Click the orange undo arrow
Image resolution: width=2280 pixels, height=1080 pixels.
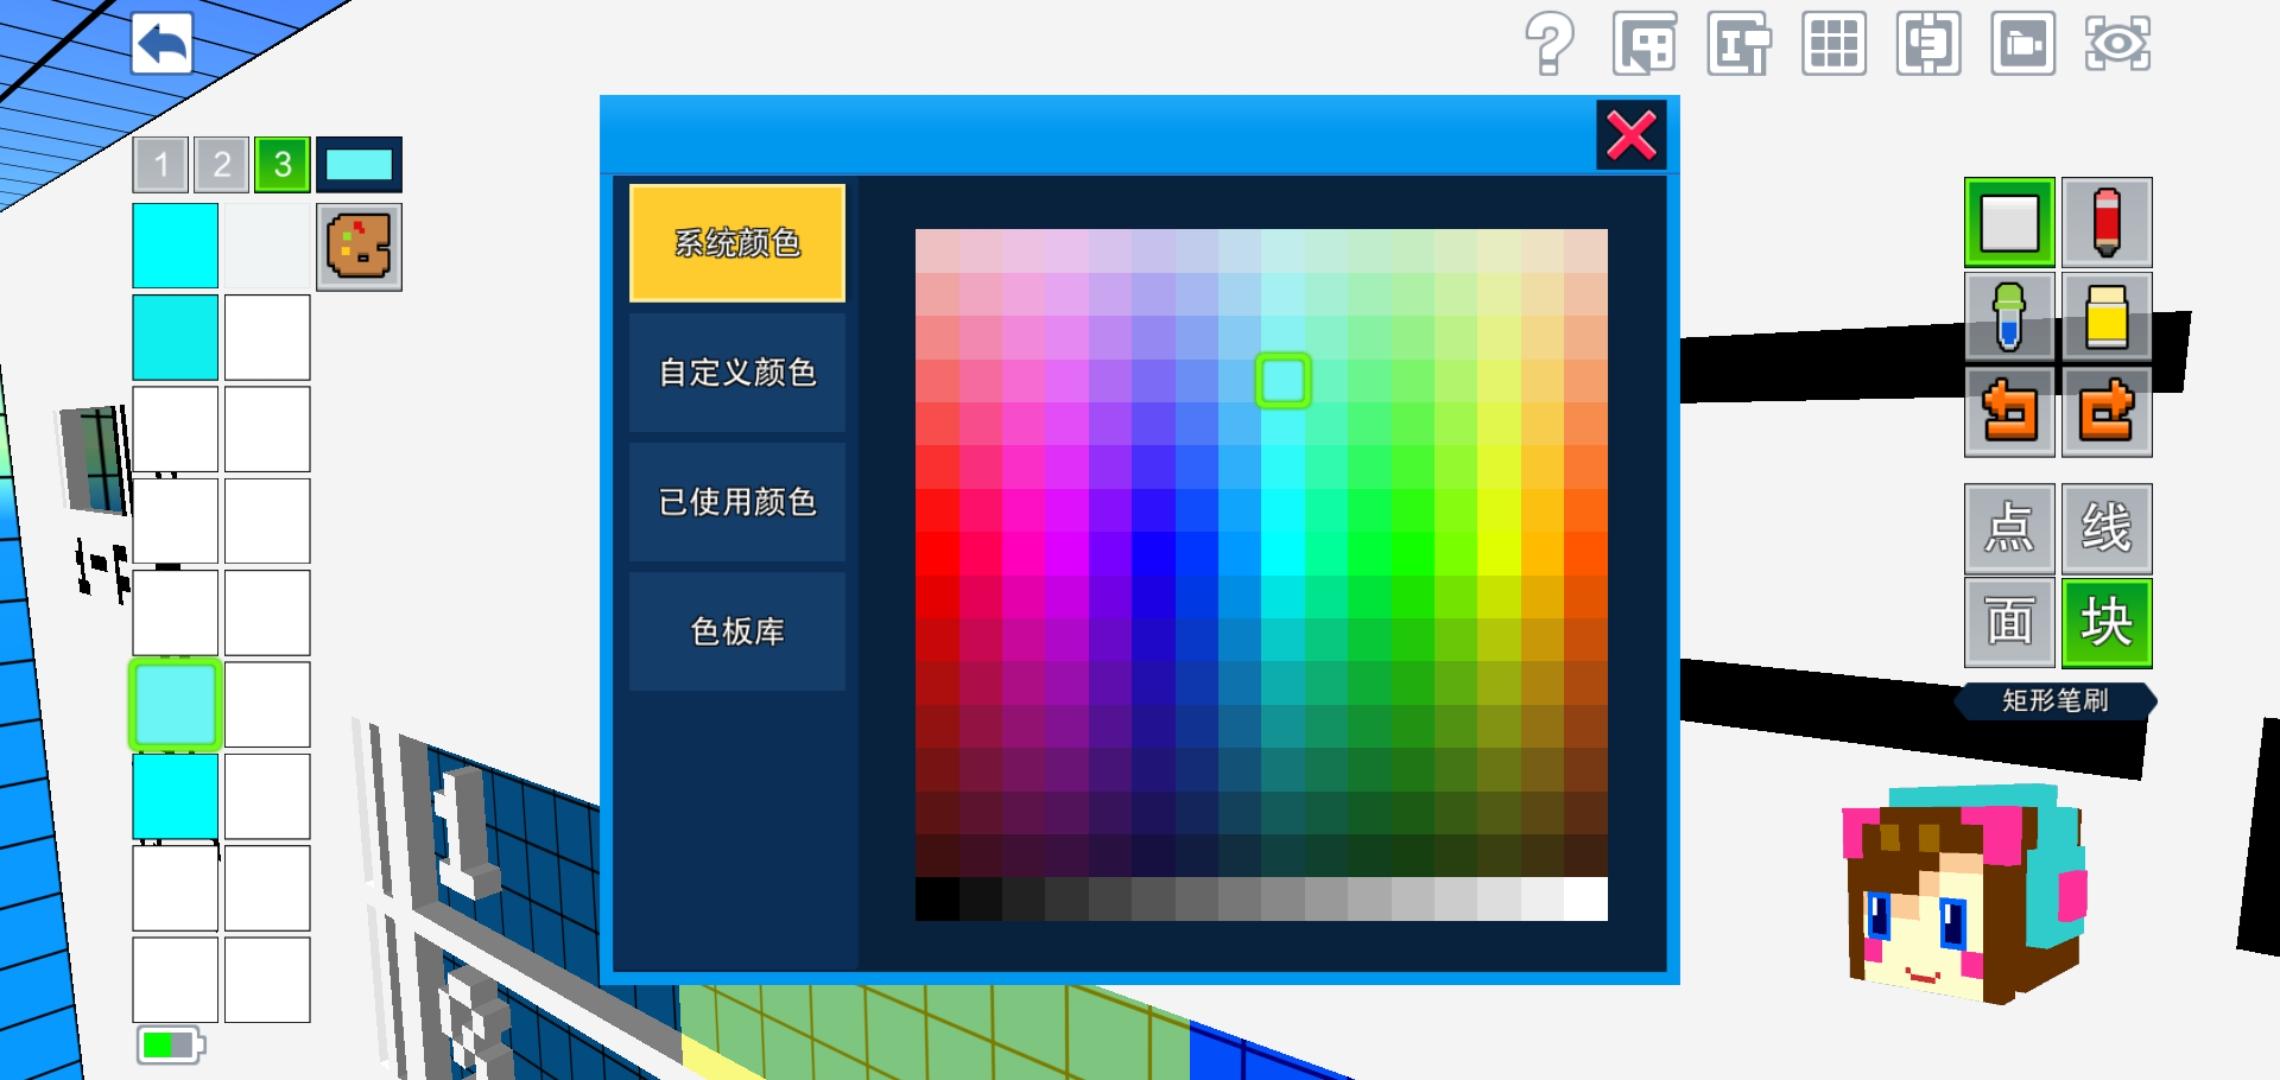2009,411
